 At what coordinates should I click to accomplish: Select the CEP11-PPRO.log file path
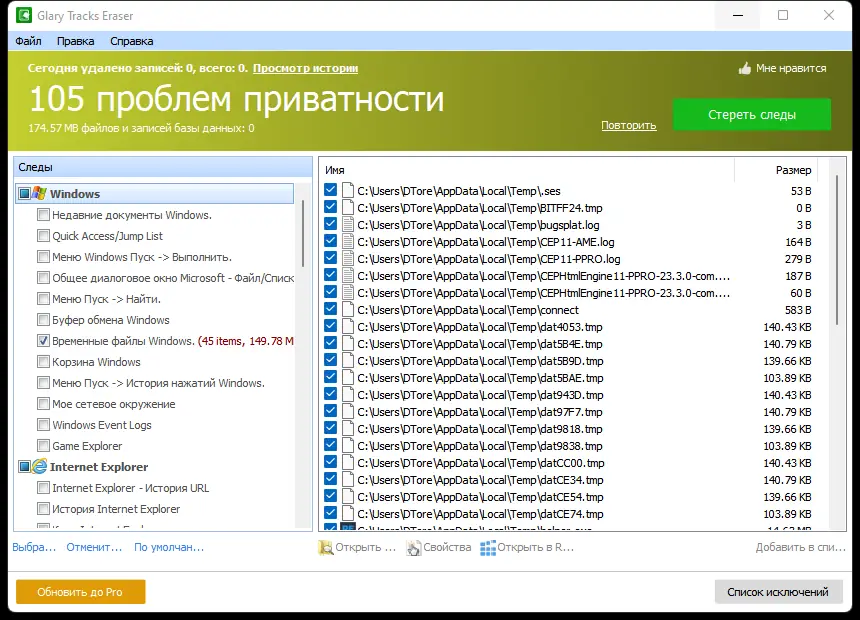click(489, 259)
